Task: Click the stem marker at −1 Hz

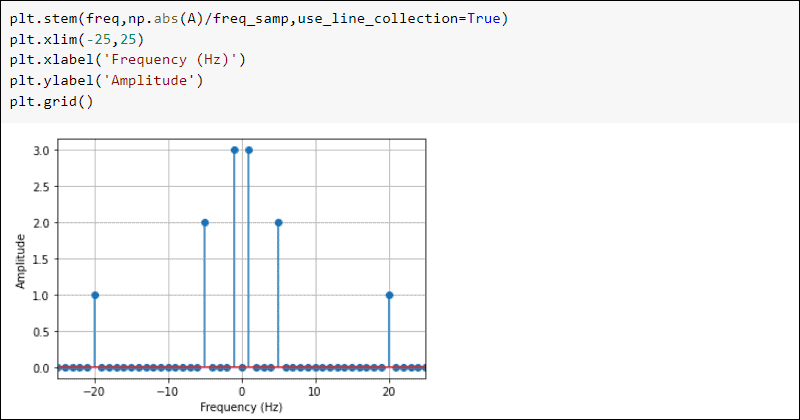Action: pyautogui.click(x=235, y=151)
